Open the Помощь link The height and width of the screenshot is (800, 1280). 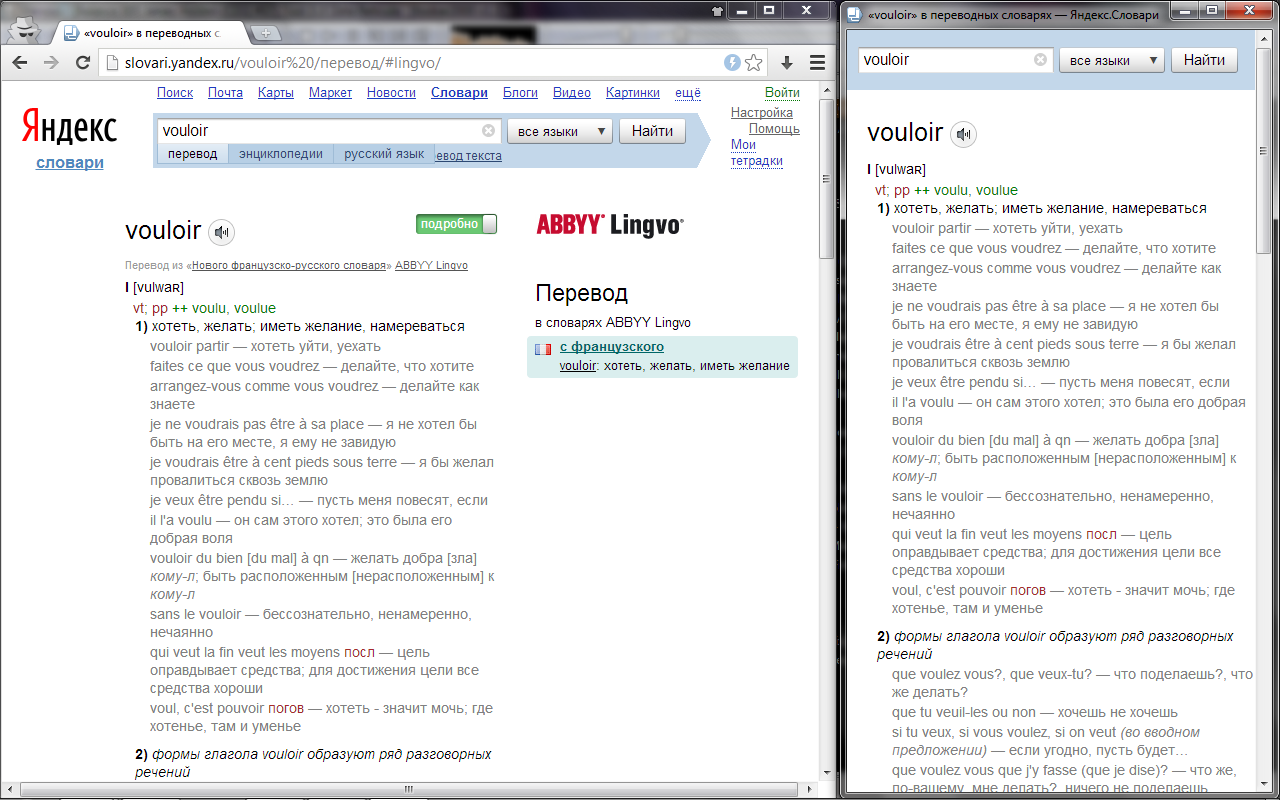point(774,129)
